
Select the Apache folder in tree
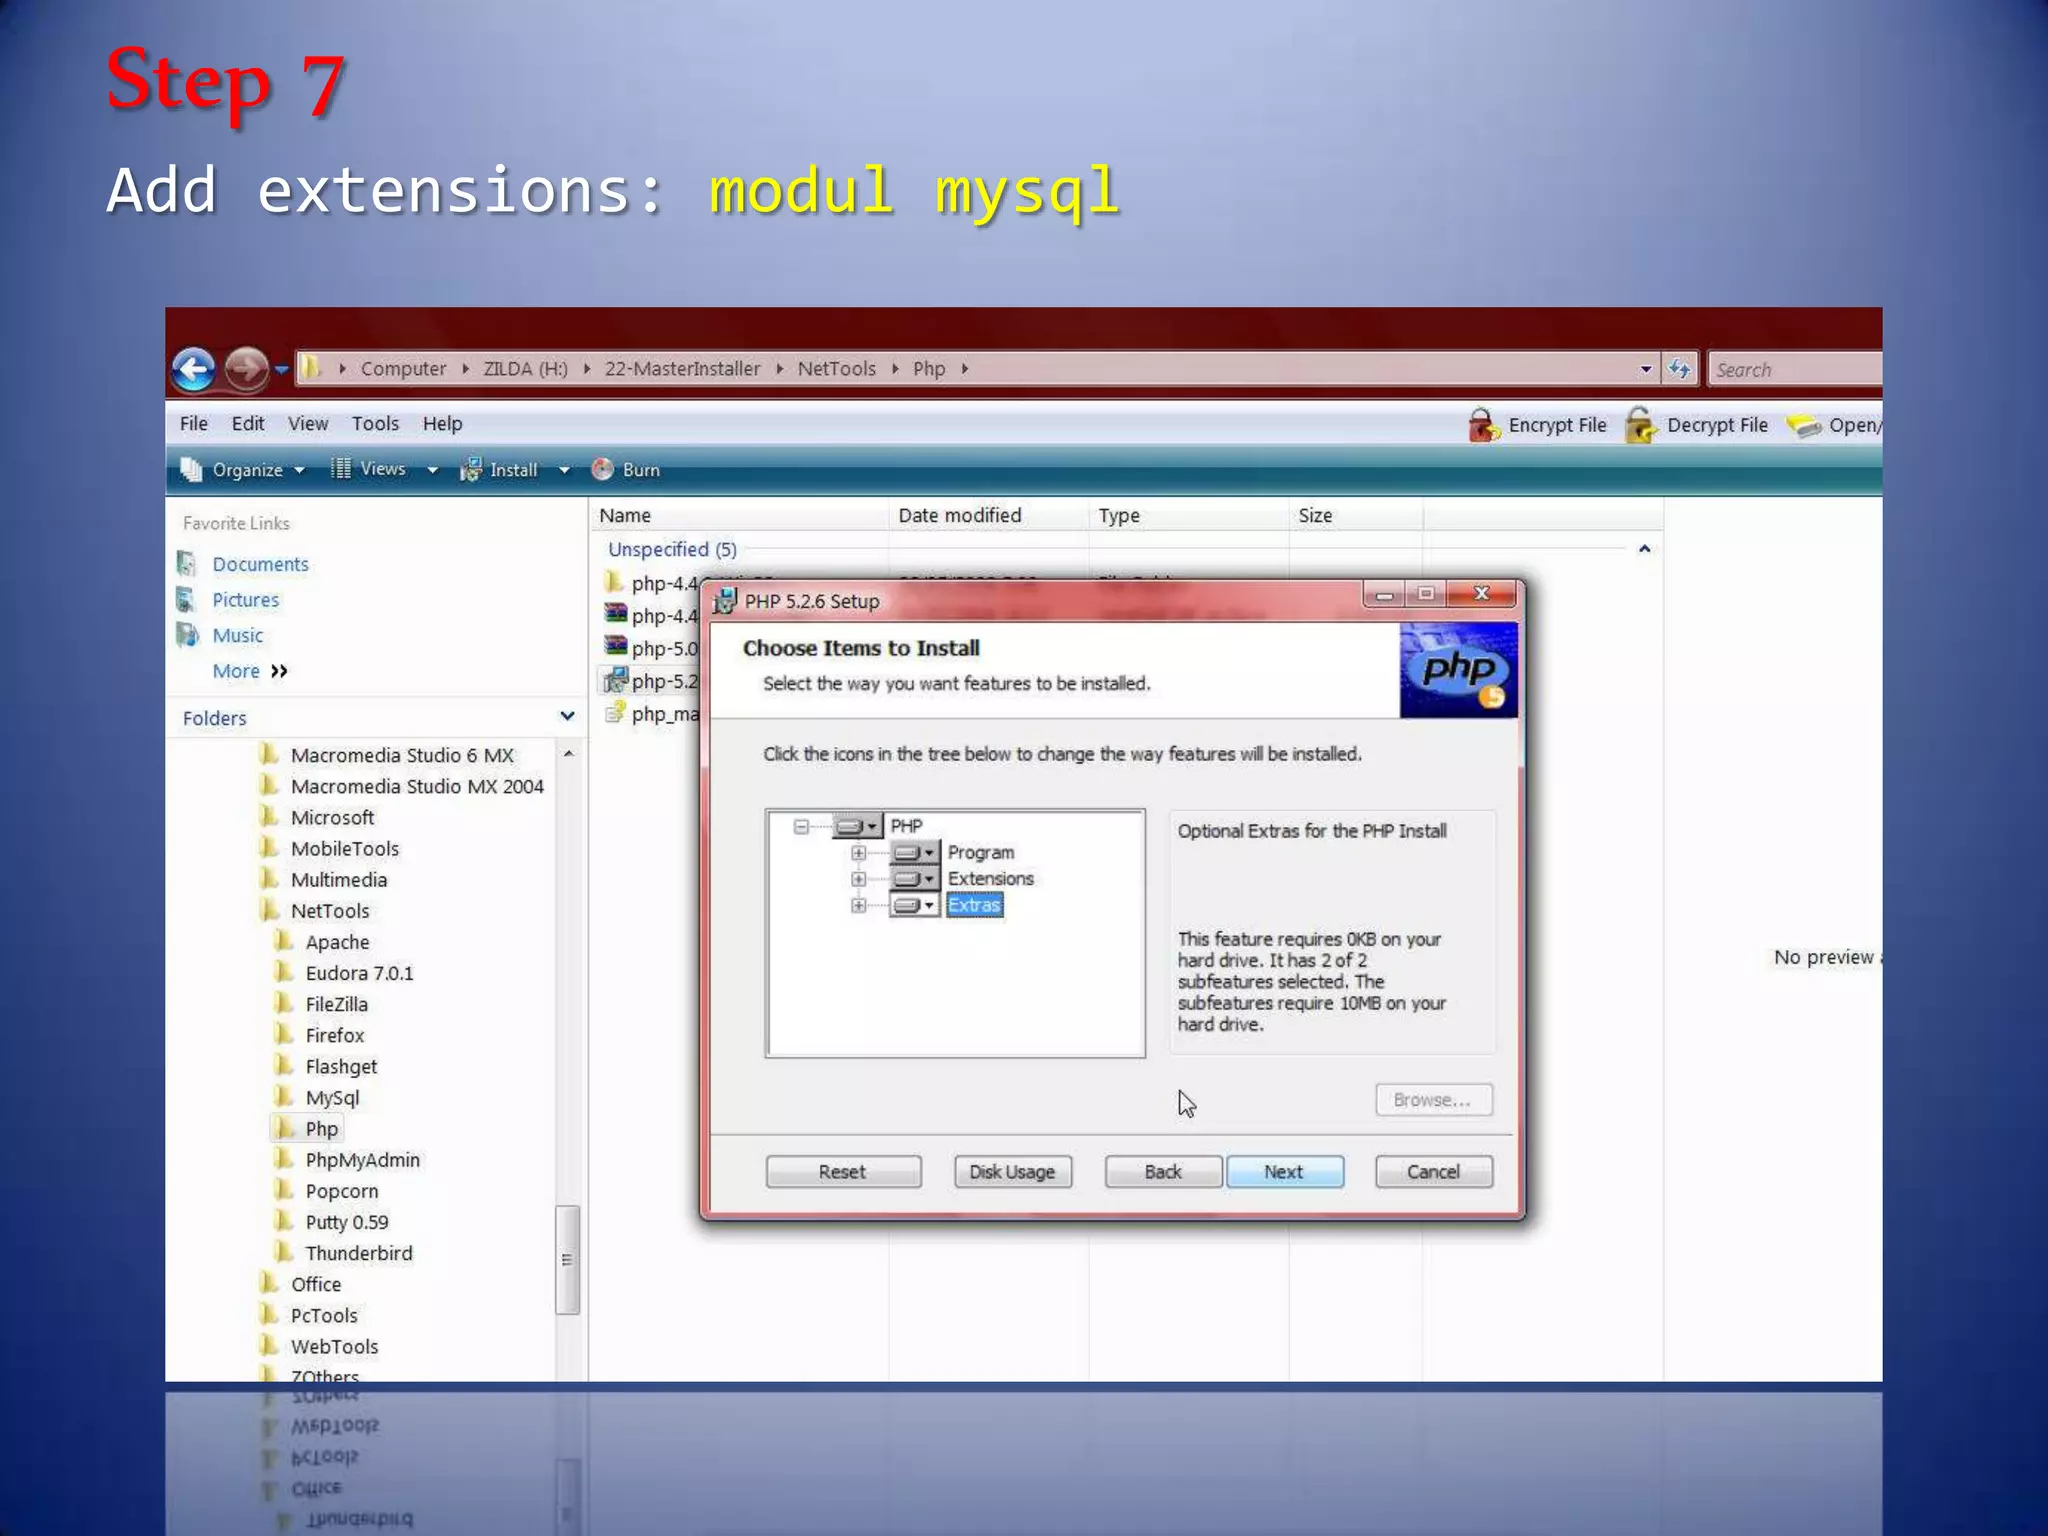pos(337,942)
